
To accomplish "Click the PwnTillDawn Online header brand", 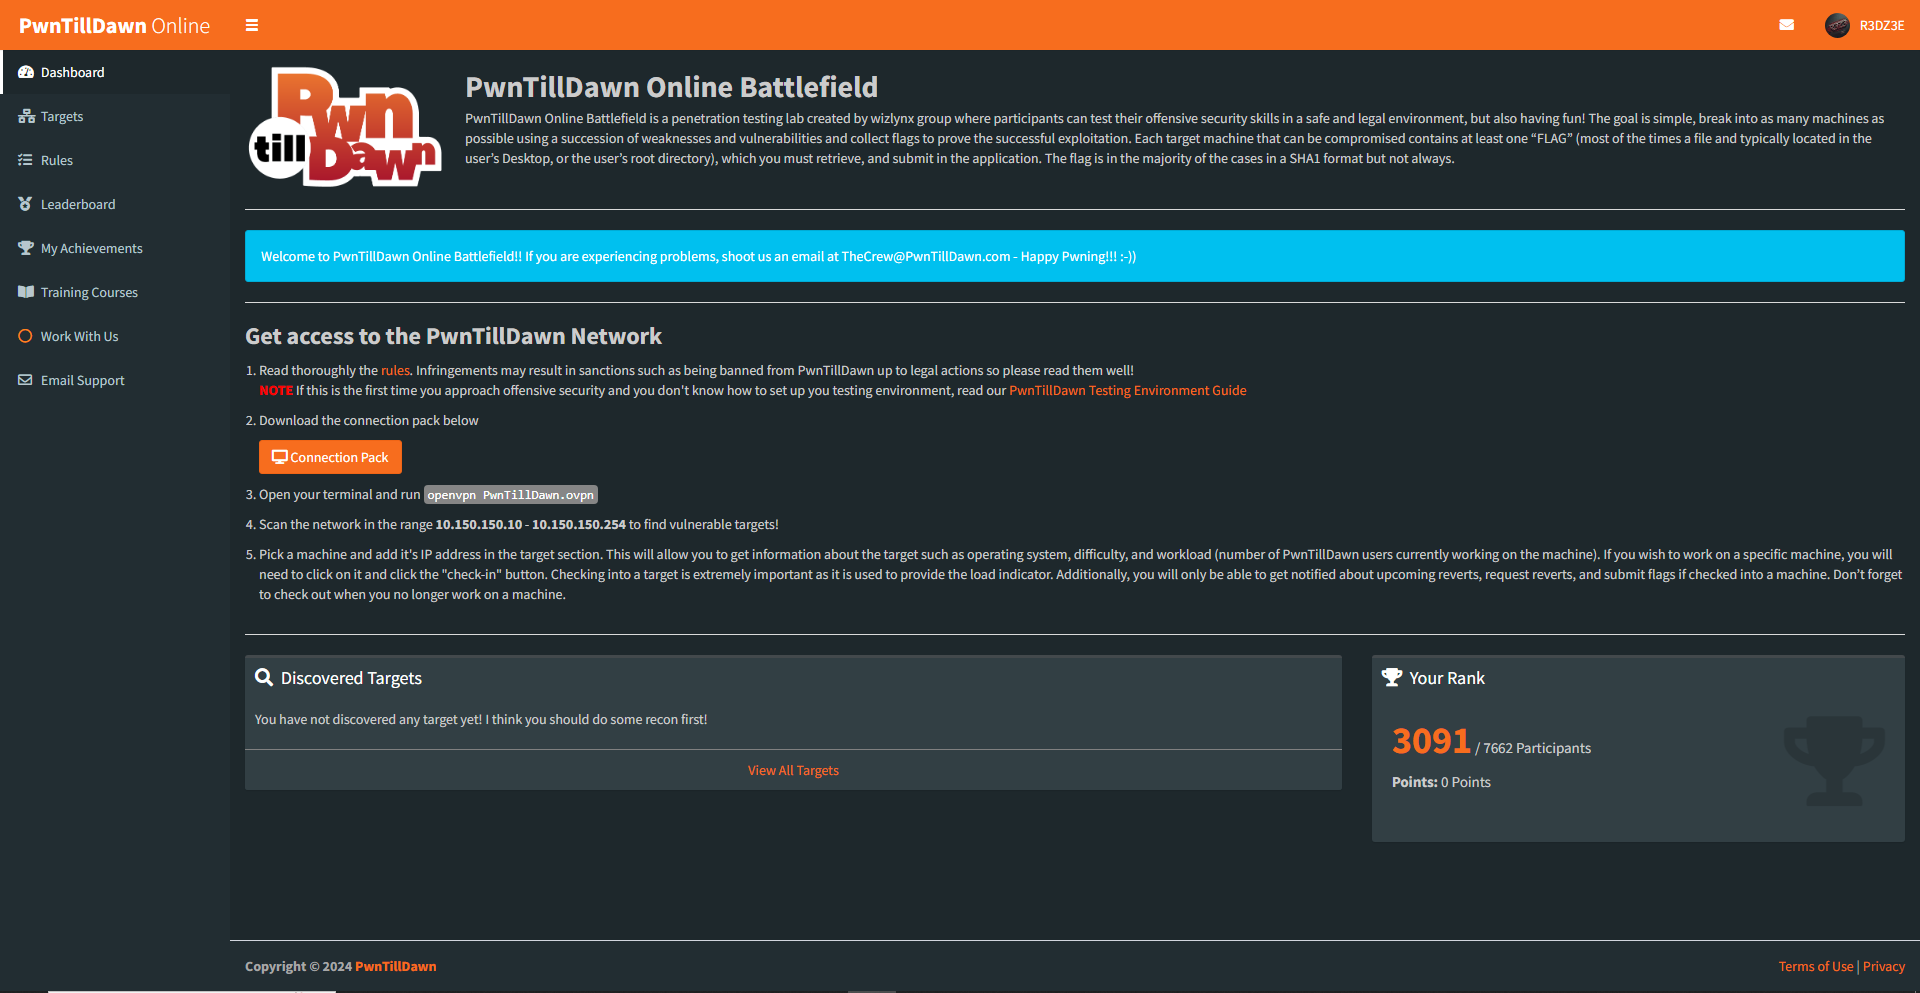I will (114, 25).
